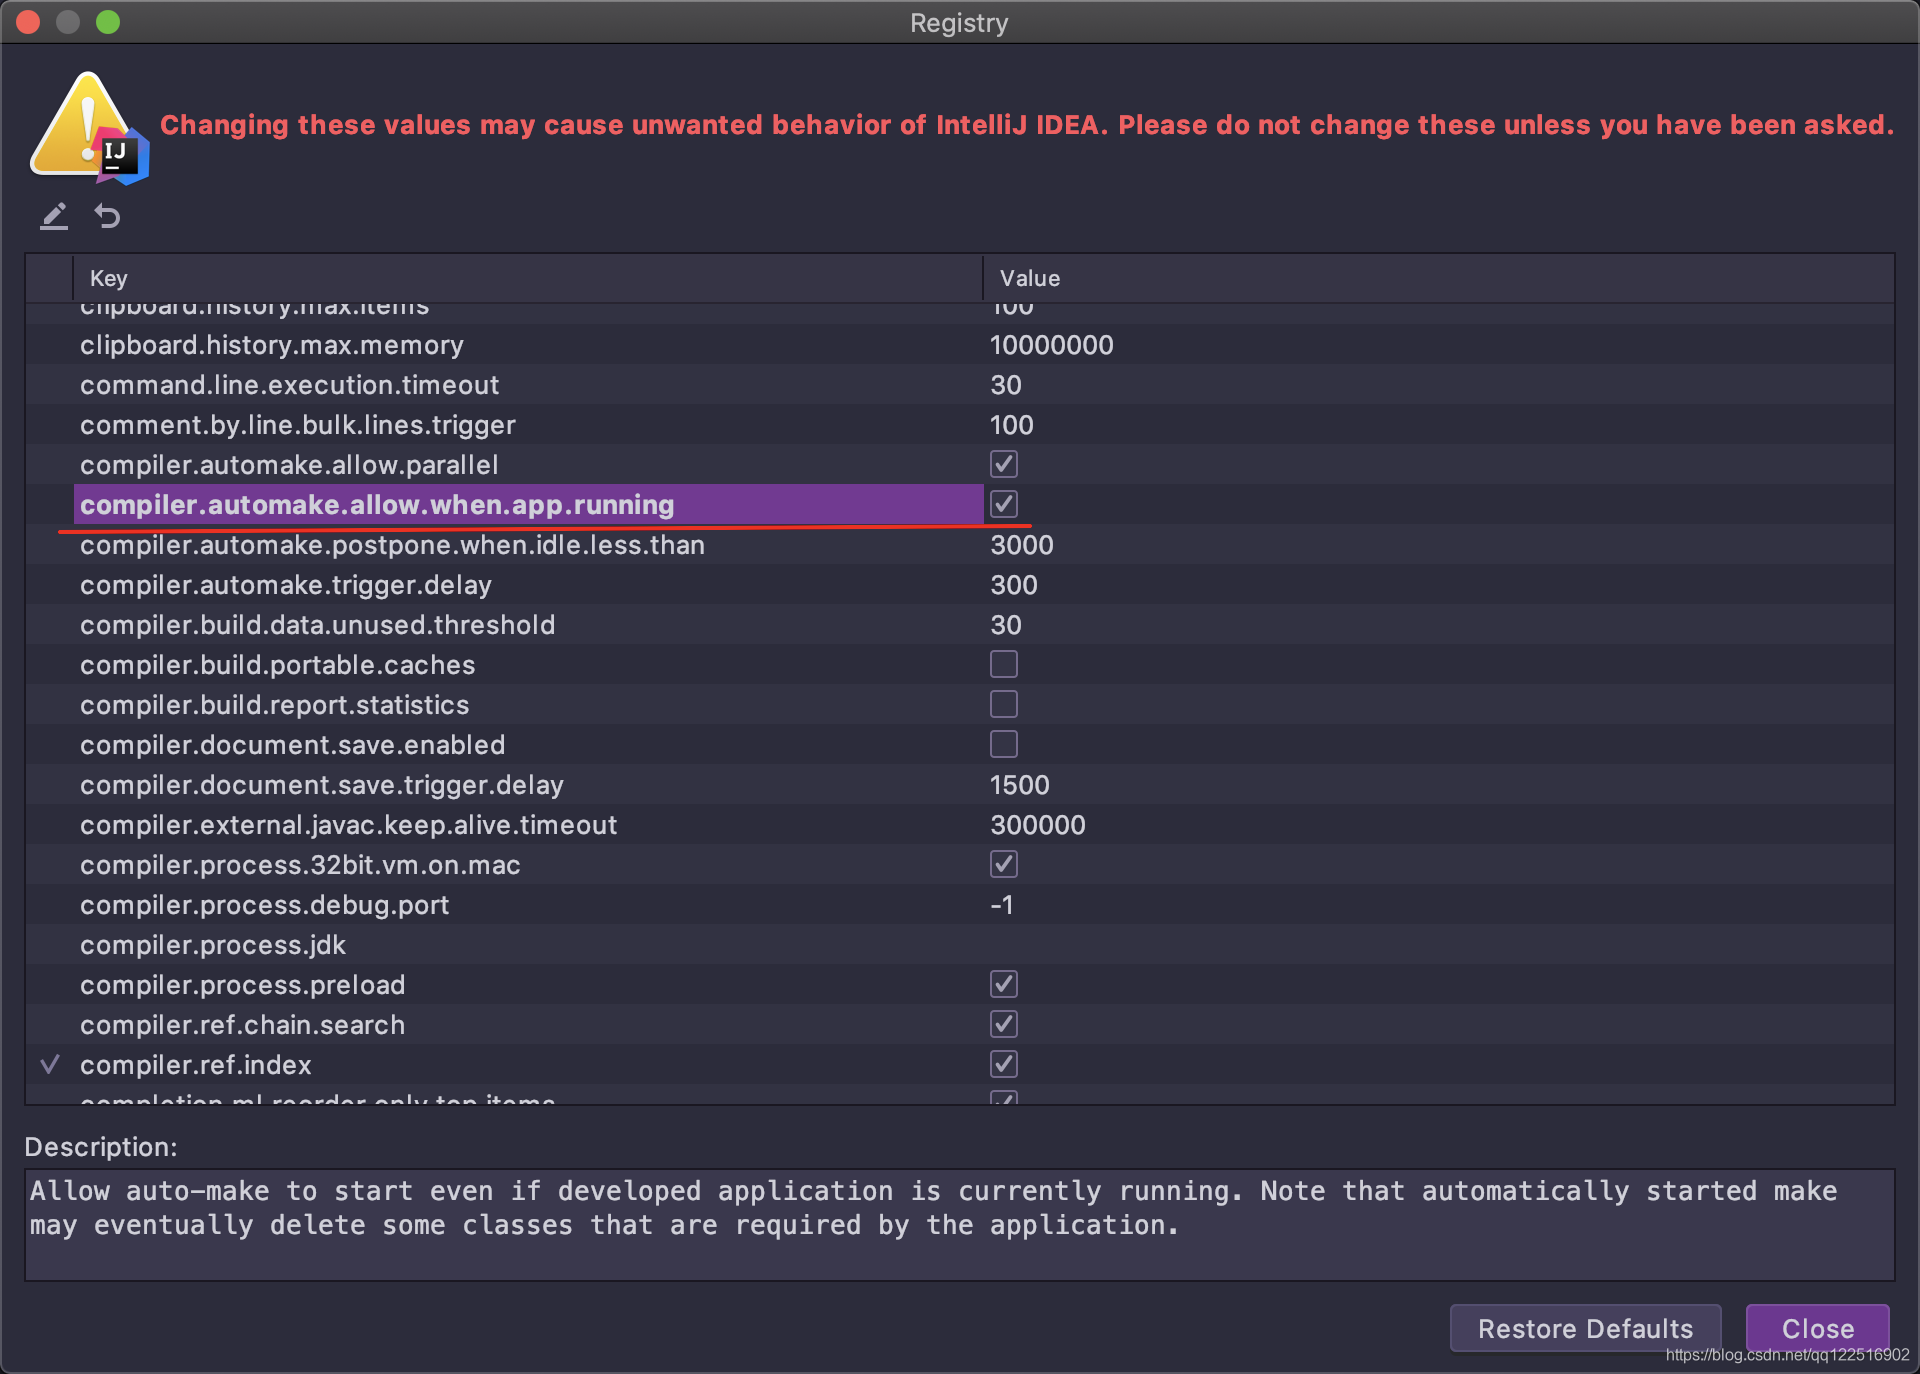Click the IntelliJ warning icon
The width and height of the screenshot is (1920, 1374).
click(90, 128)
